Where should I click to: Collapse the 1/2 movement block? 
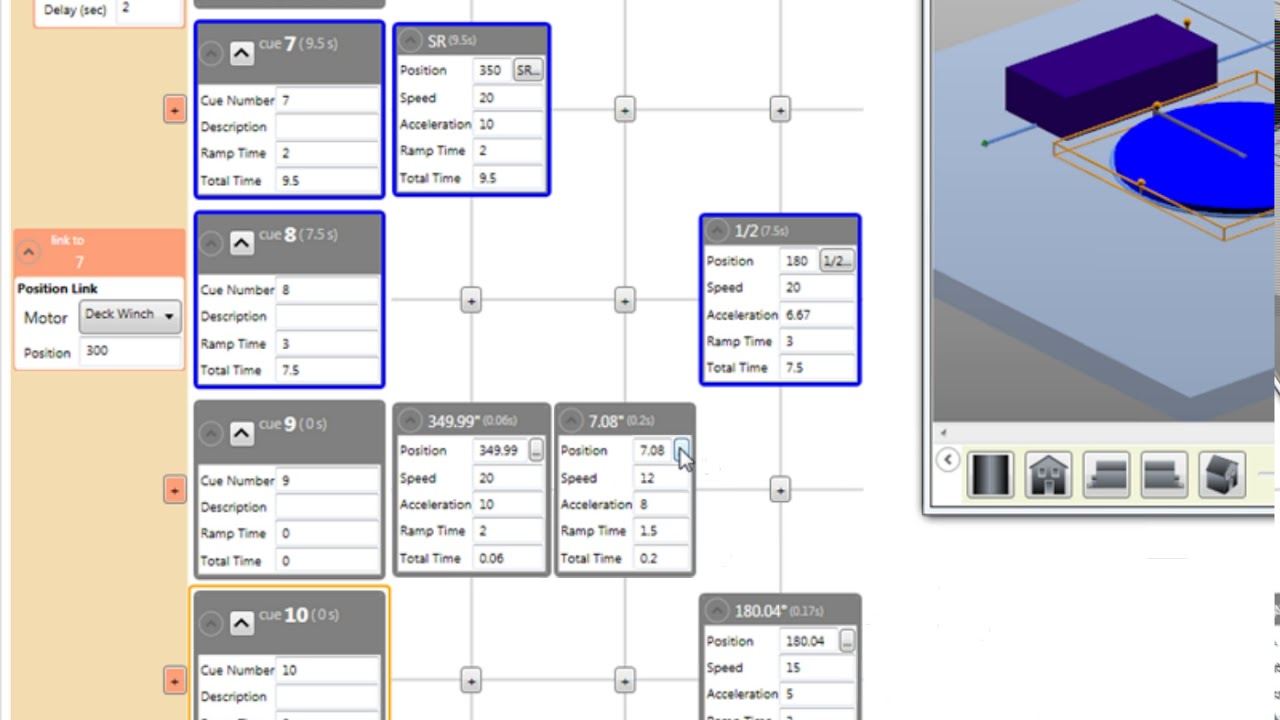click(x=716, y=231)
